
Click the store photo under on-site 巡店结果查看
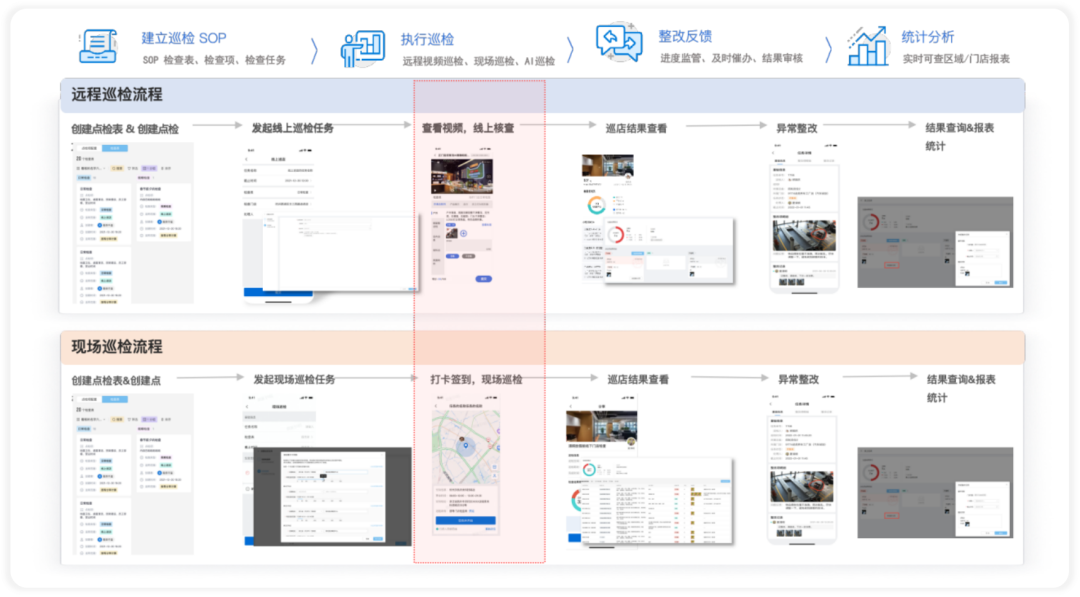[x=601, y=426]
